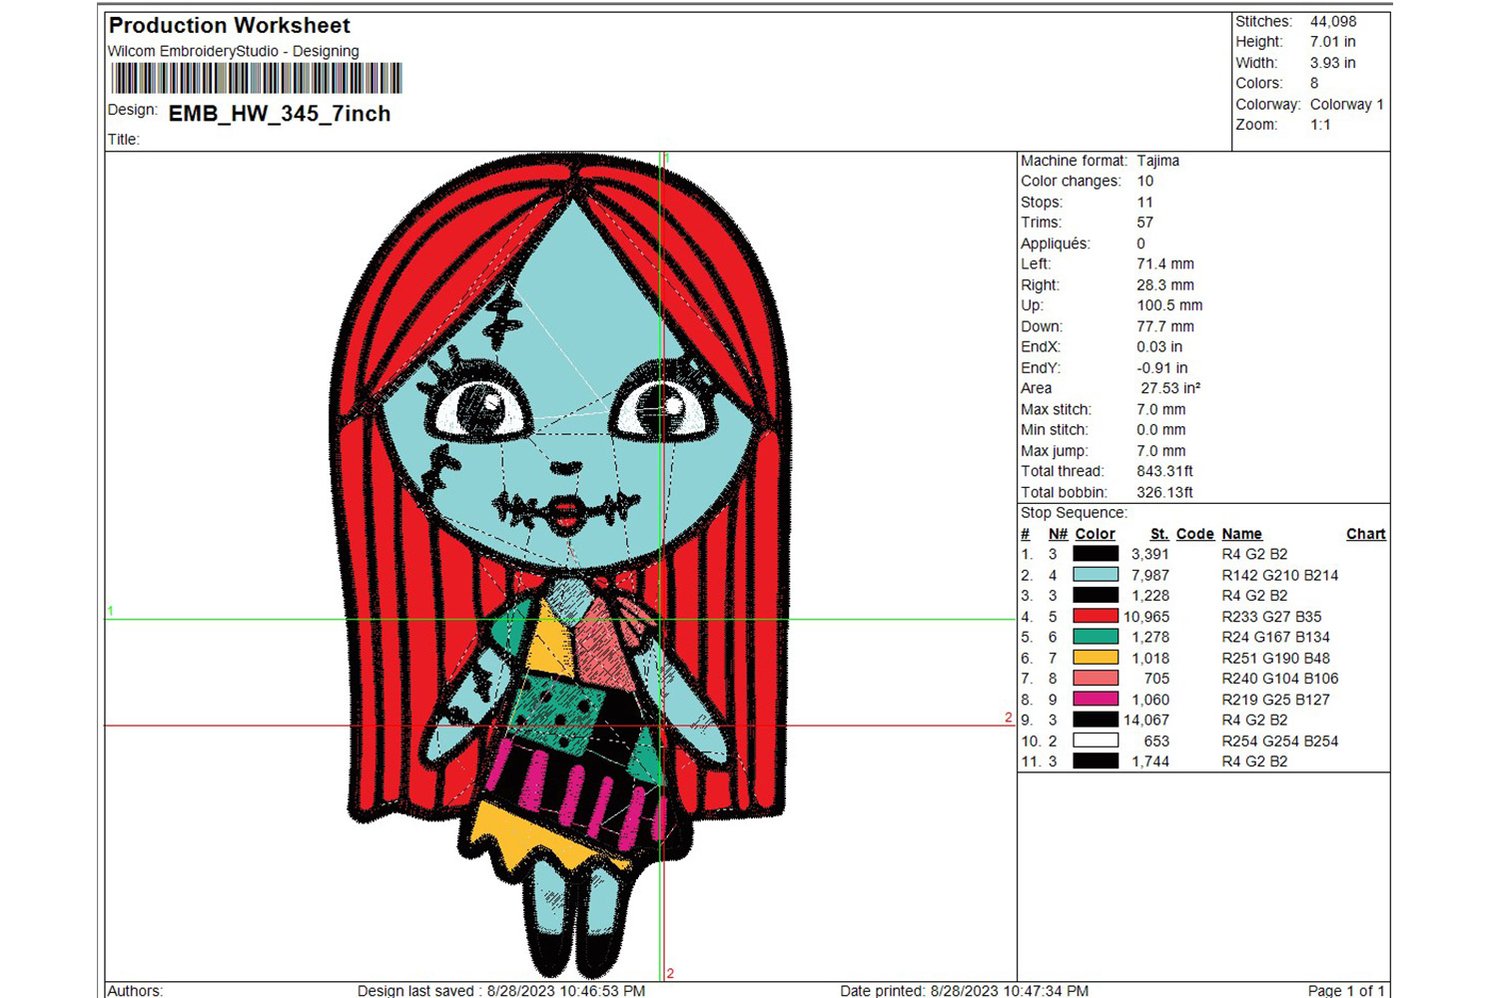Select the down extent '77.7 mm'
The image size is (1500, 998).
pyautogui.click(x=1165, y=326)
